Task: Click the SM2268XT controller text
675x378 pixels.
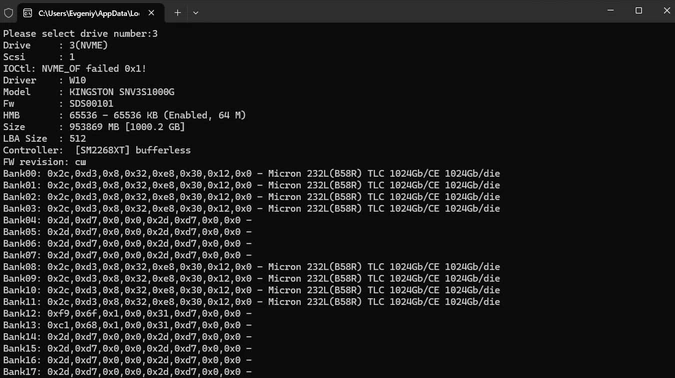Action: 102,150
